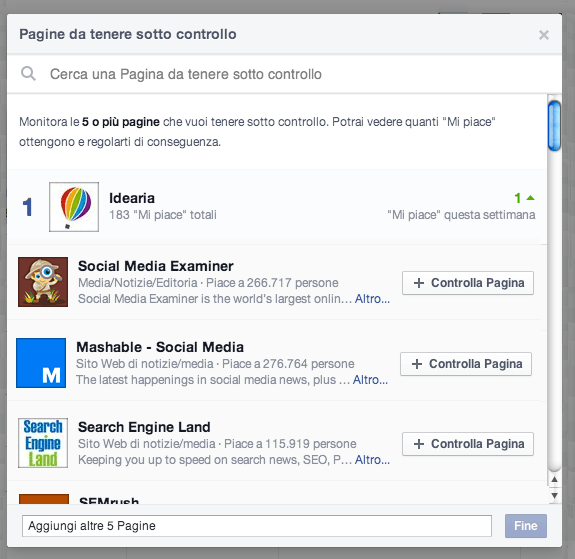Image resolution: width=575 pixels, height=559 pixels.
Task: Click 'Piace a 115.919 persone' text
Action: point(290,444)
